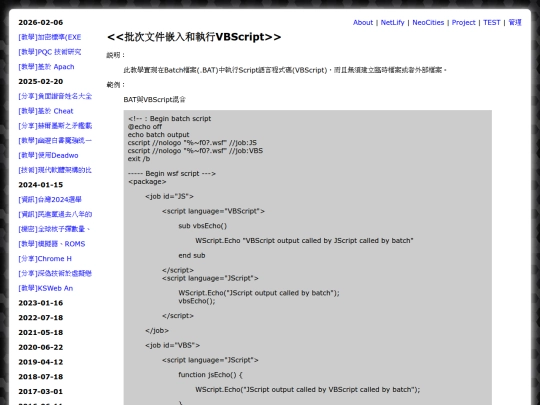The width and height of the screenshot is (540, 405).
Task: Open the [教學]使用Deadwo article link
Action: 48,155
